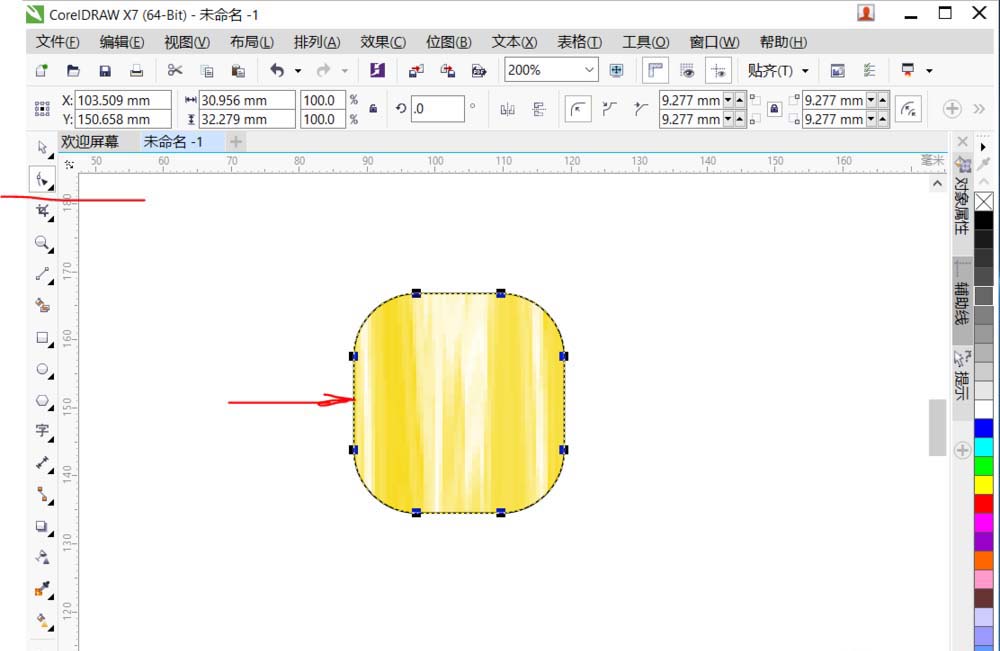This screenshot has height=651, width=1000.
Task: Select the Crop tool
Action: click(42, 211)
